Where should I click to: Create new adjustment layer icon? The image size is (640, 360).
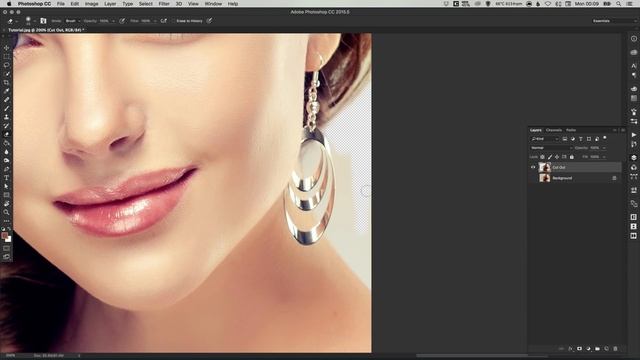pyautogui.click(x=589, y=349)
